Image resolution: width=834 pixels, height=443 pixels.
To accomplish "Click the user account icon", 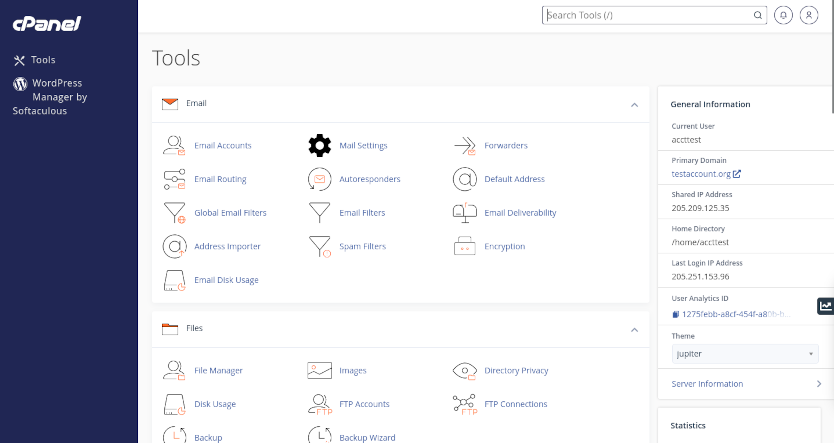I will (x=808, y=16).
